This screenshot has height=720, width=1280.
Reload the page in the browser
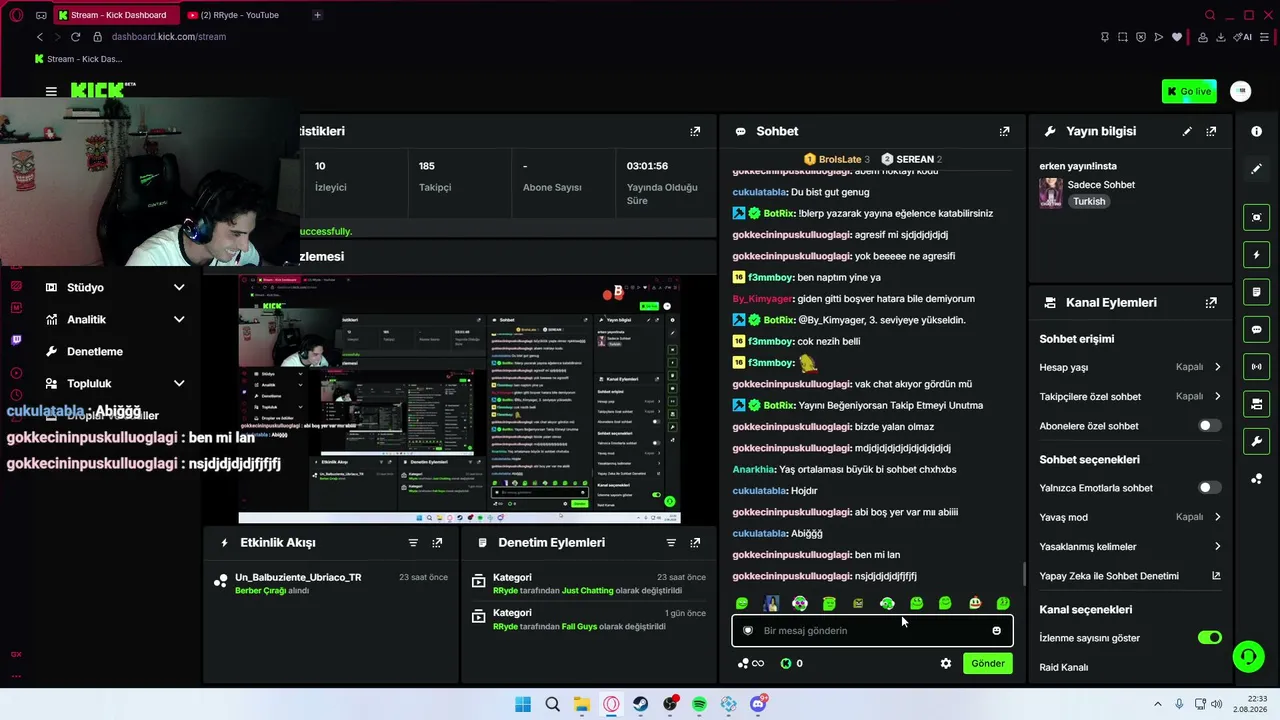click(75, 37)
